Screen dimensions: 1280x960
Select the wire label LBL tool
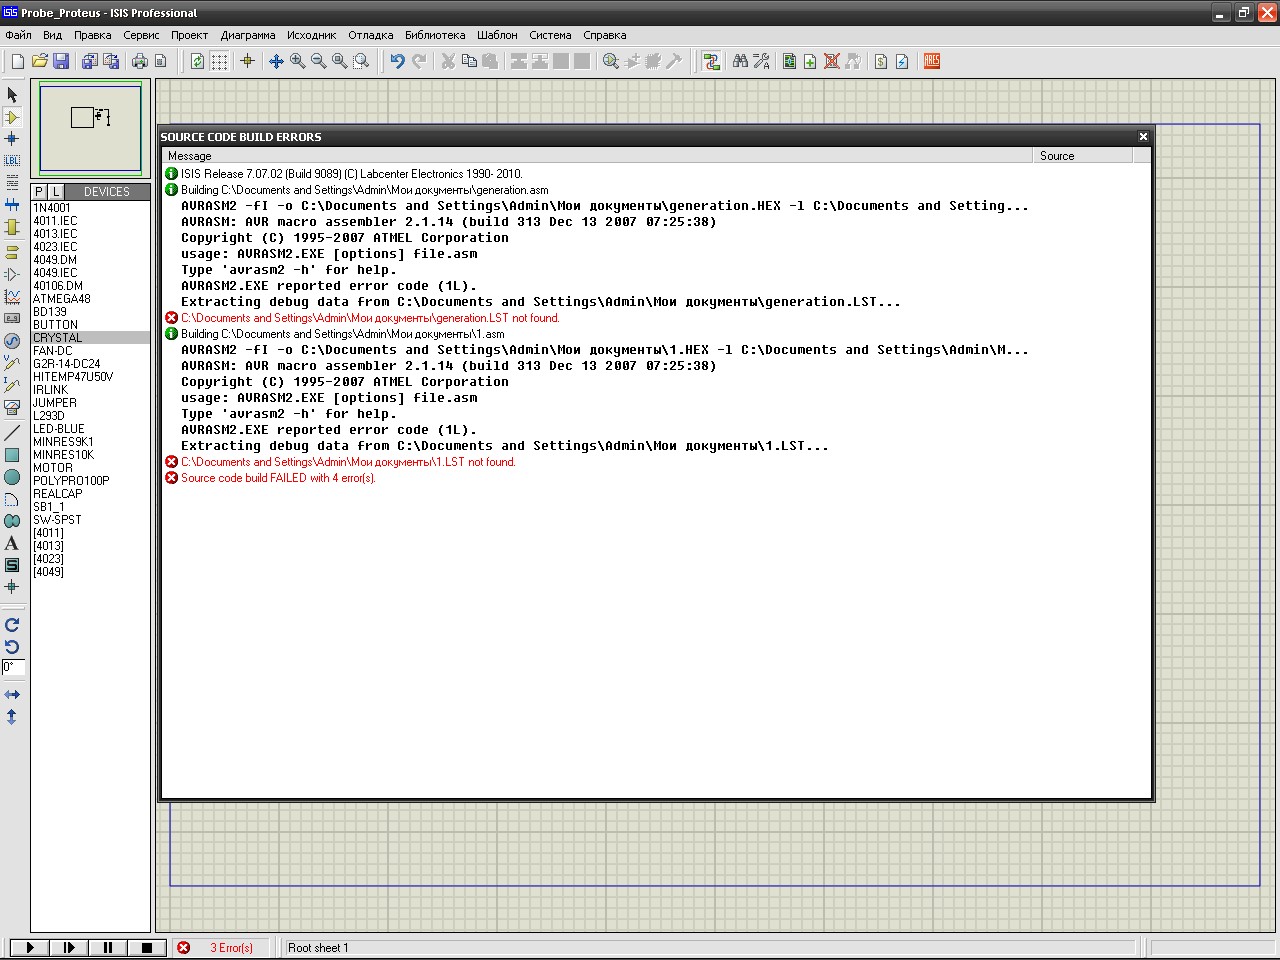click(x=12, y=161)
